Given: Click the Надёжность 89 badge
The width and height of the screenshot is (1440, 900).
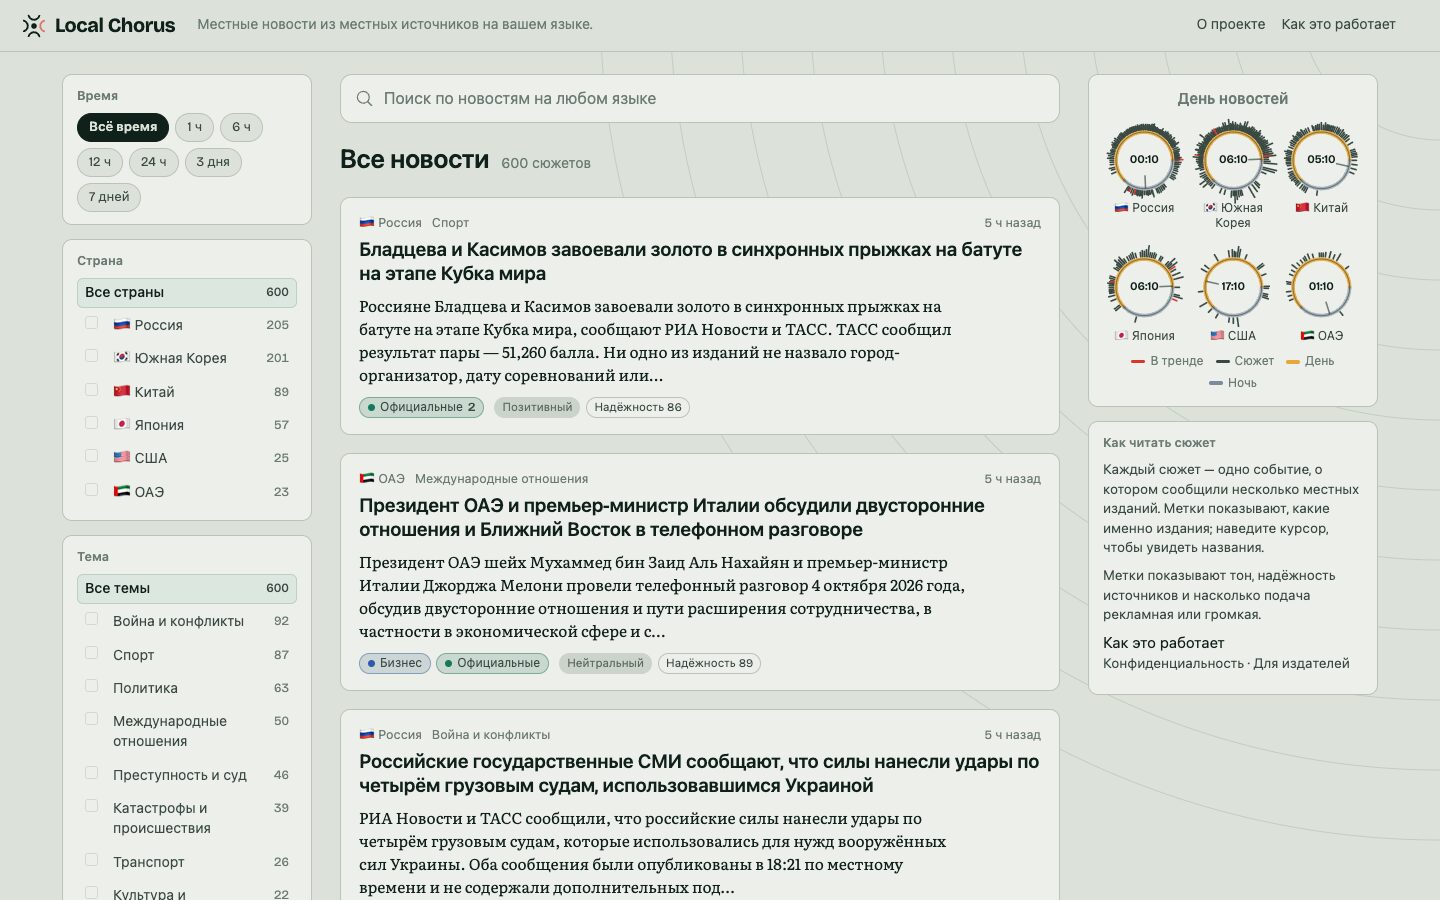Looking at the screenshot, I should [x=709, y=663].
